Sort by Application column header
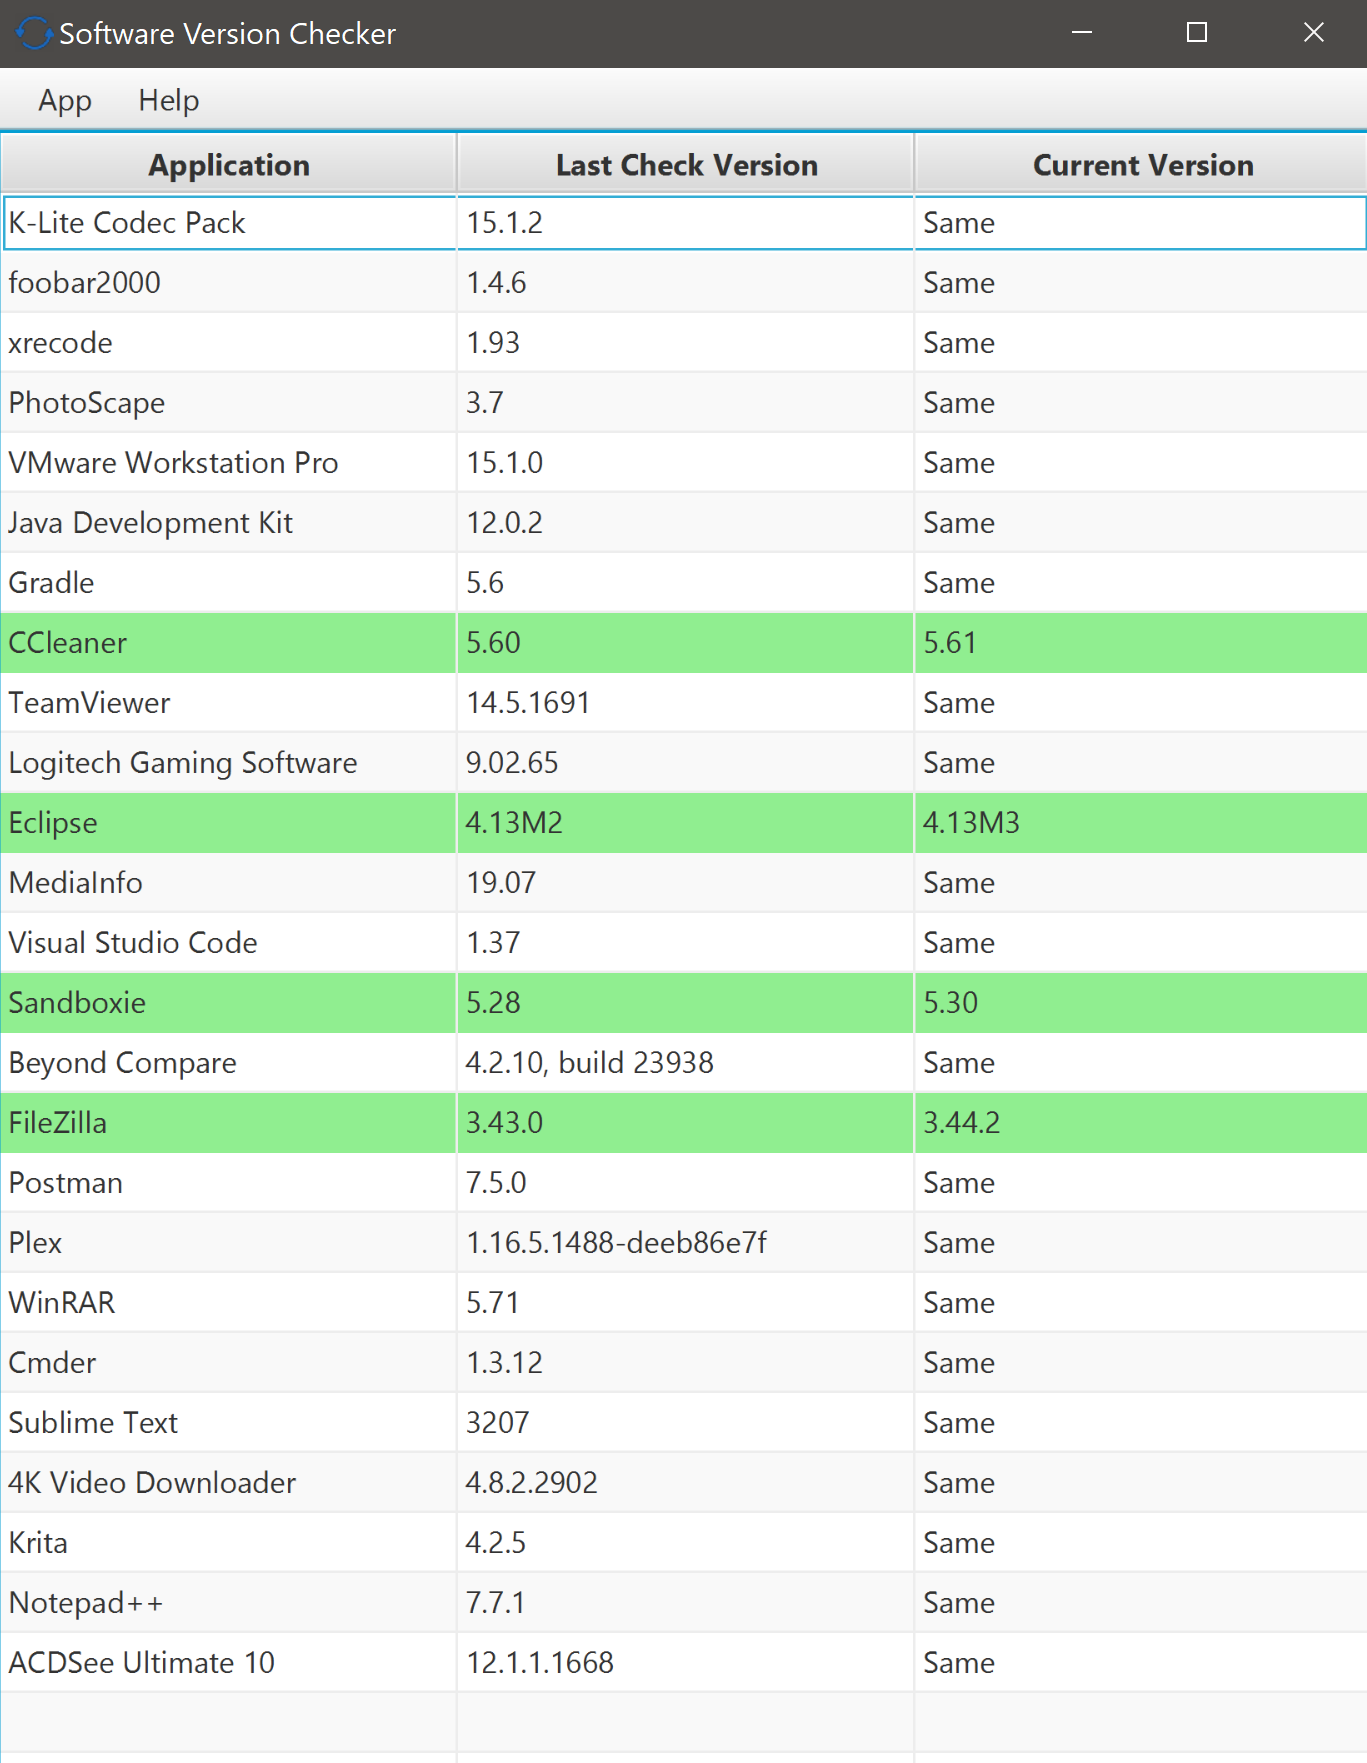Viewport: 1367px width, 1763px height. 229,164
